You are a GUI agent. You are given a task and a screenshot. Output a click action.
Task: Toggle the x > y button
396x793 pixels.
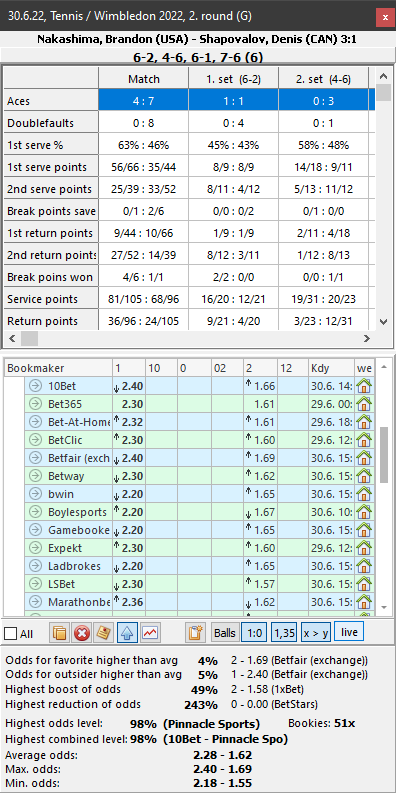coord(315,633)
